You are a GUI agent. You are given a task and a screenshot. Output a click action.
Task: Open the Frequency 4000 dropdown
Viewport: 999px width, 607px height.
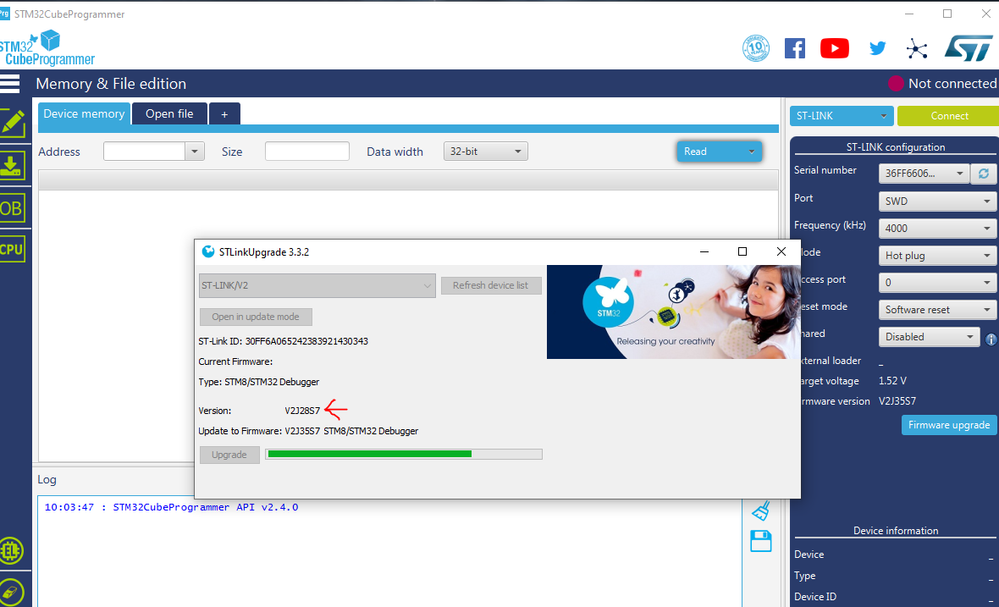click(x=937, y=228)
